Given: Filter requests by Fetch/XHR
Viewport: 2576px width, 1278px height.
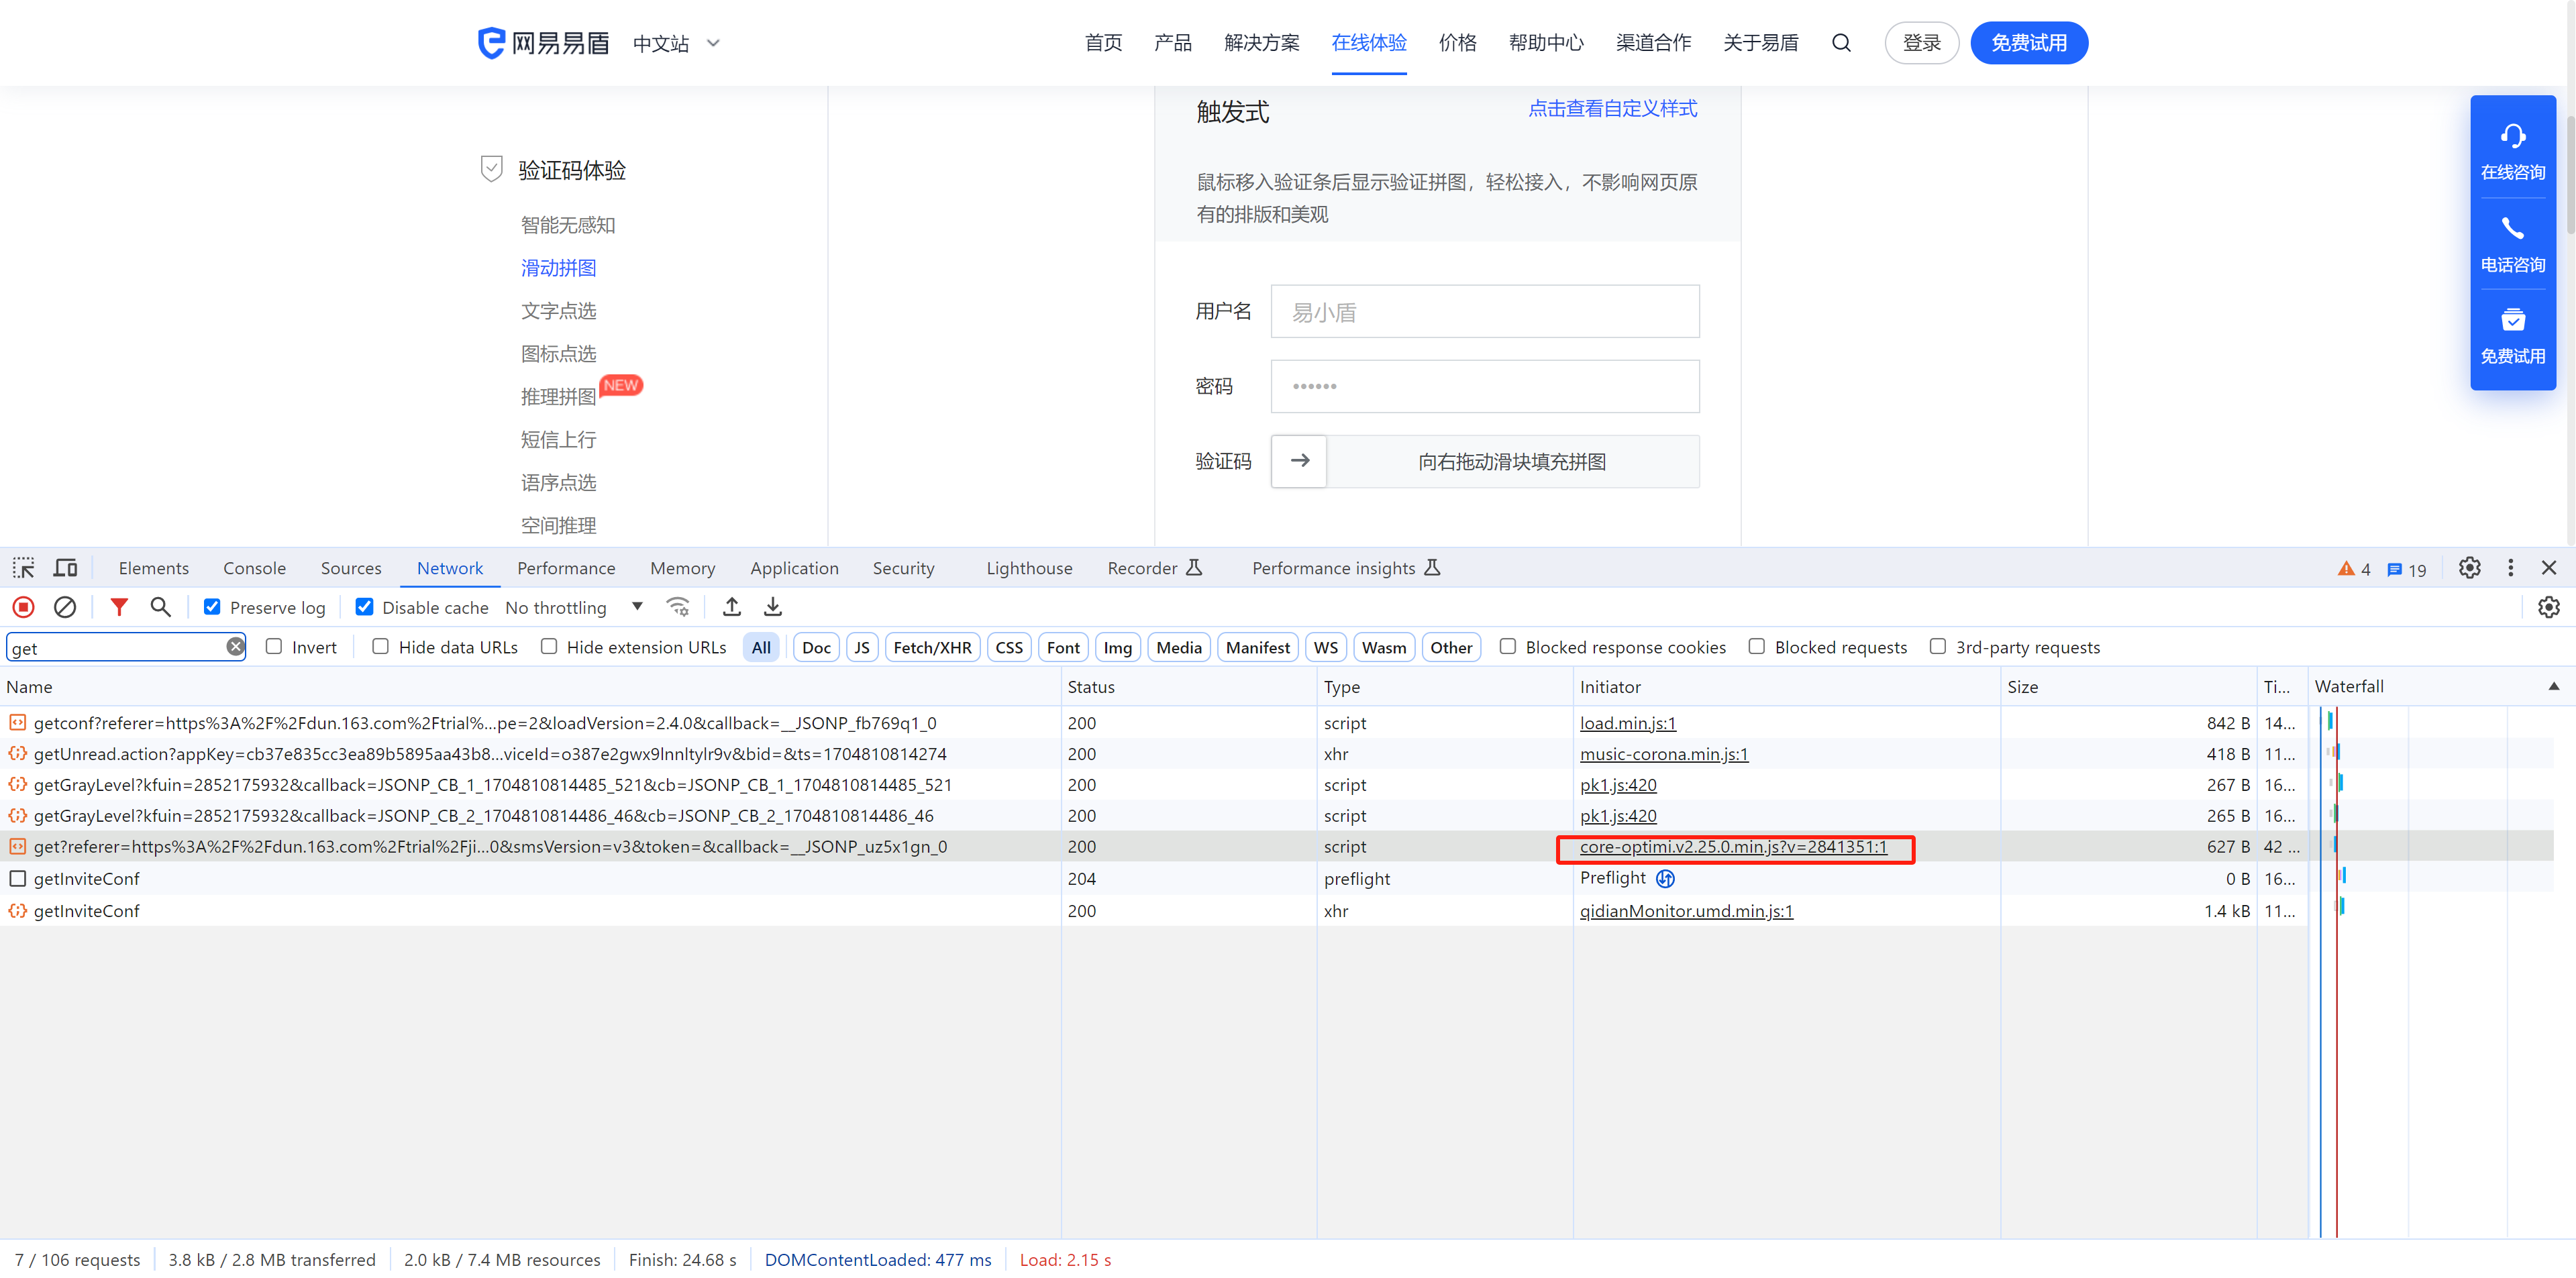Looking at the screenshot, I should click(x=932, y=647).
